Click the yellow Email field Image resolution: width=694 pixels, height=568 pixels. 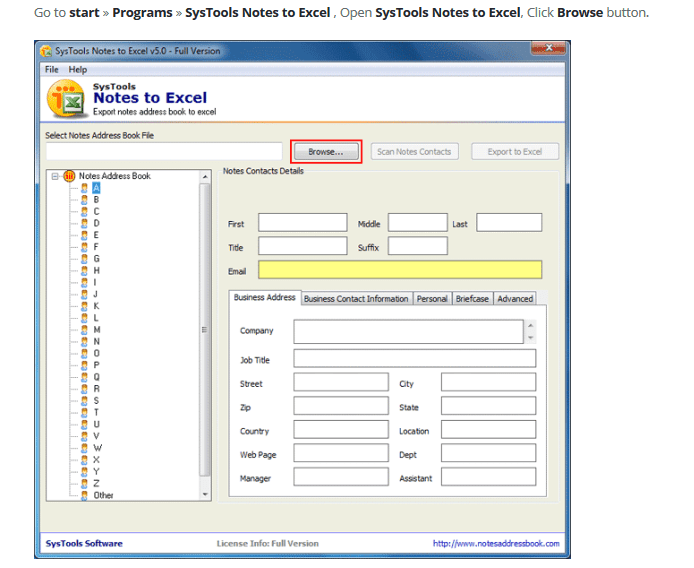(x=400, y=270)
